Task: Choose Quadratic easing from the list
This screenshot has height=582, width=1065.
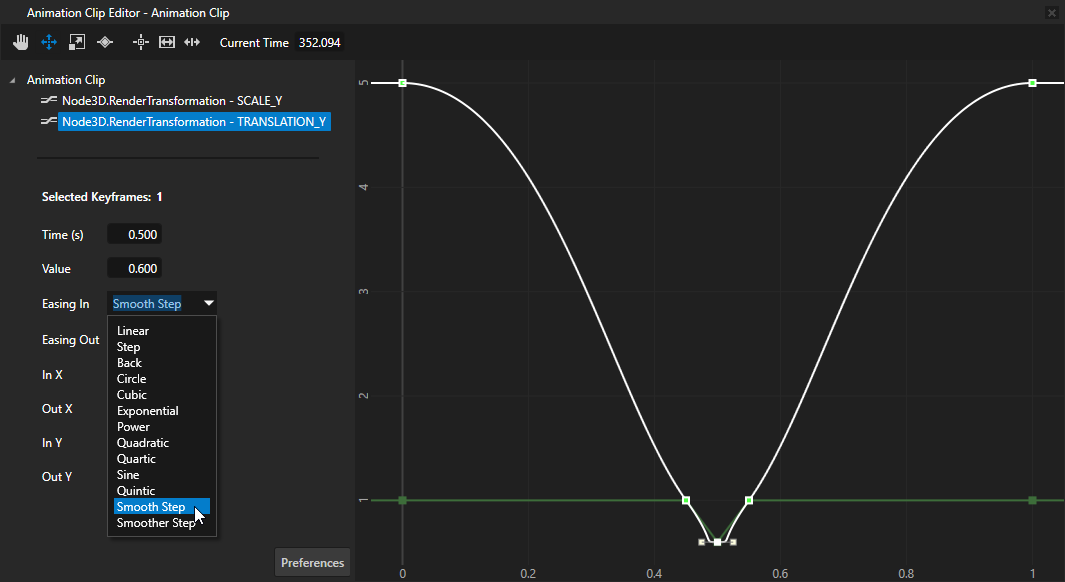Action: 143,442
